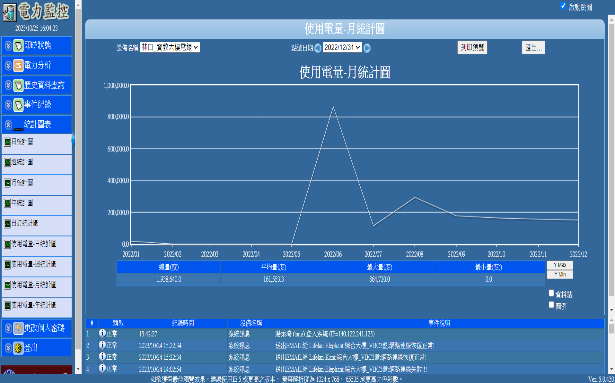Enable the 資料點 checkbox
Screen dimensions: 615x383
click(x=551, y=293)
